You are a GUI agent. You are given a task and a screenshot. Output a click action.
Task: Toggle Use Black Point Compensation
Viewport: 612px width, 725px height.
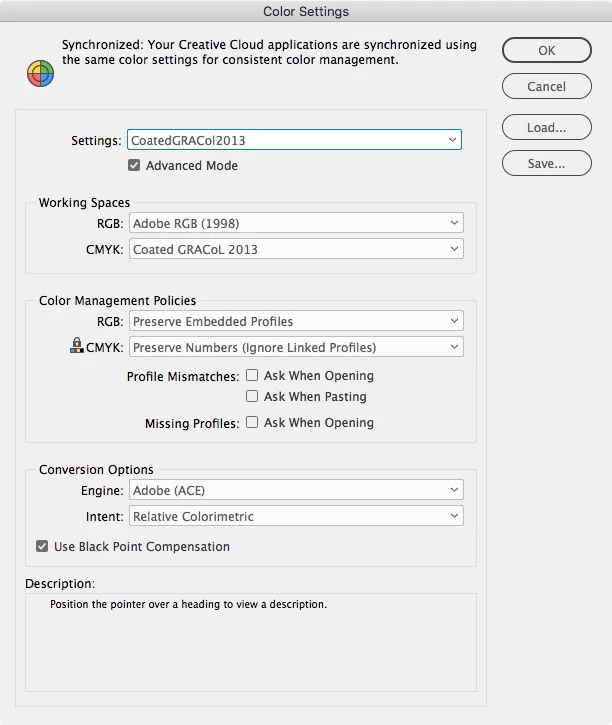[x=42, y=546]
